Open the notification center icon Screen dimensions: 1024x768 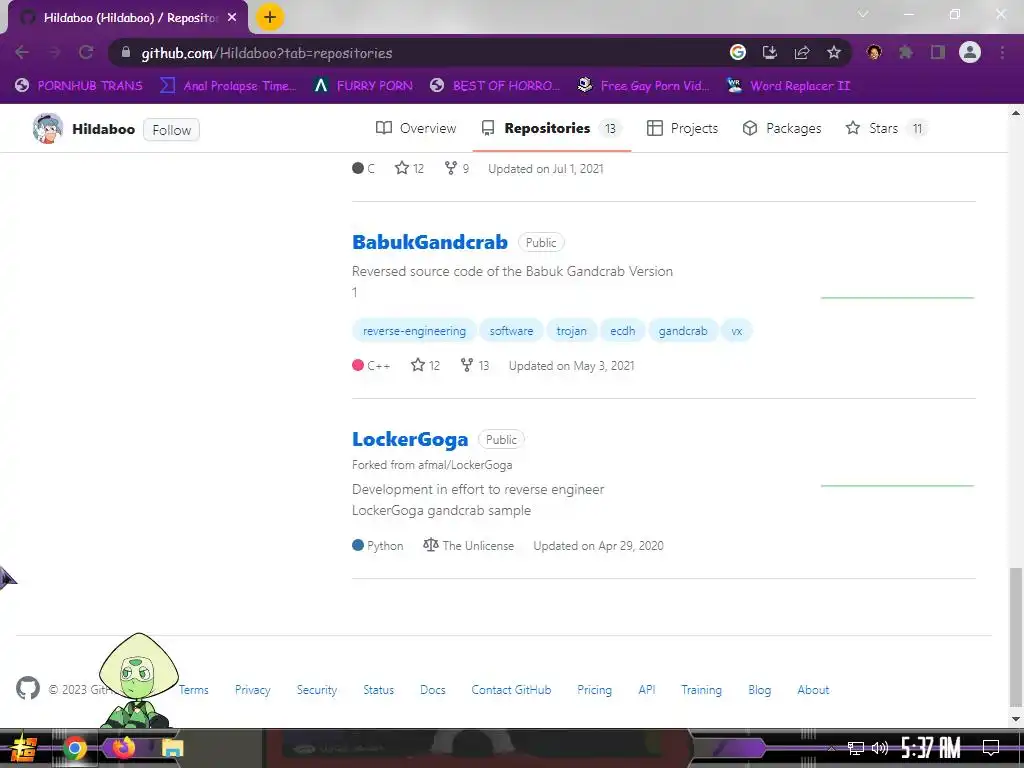point(991,748)
